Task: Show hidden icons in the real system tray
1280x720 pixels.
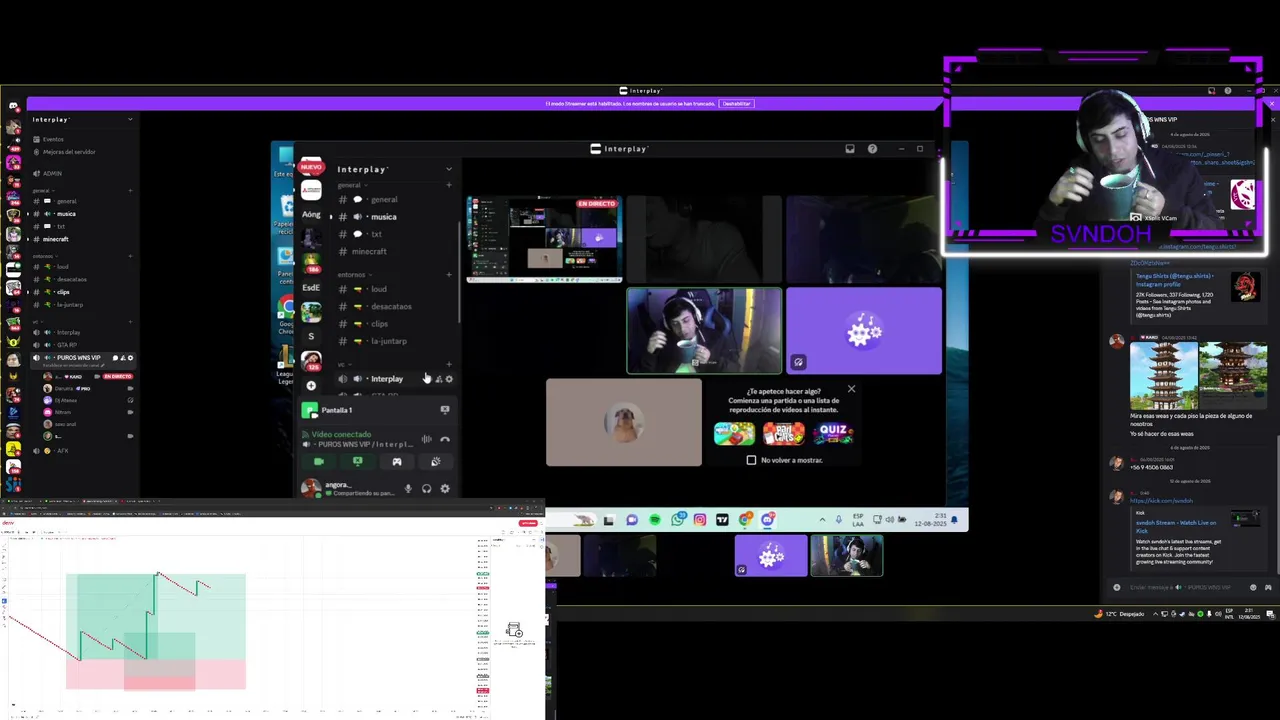Action: (x=1156, y=614)
